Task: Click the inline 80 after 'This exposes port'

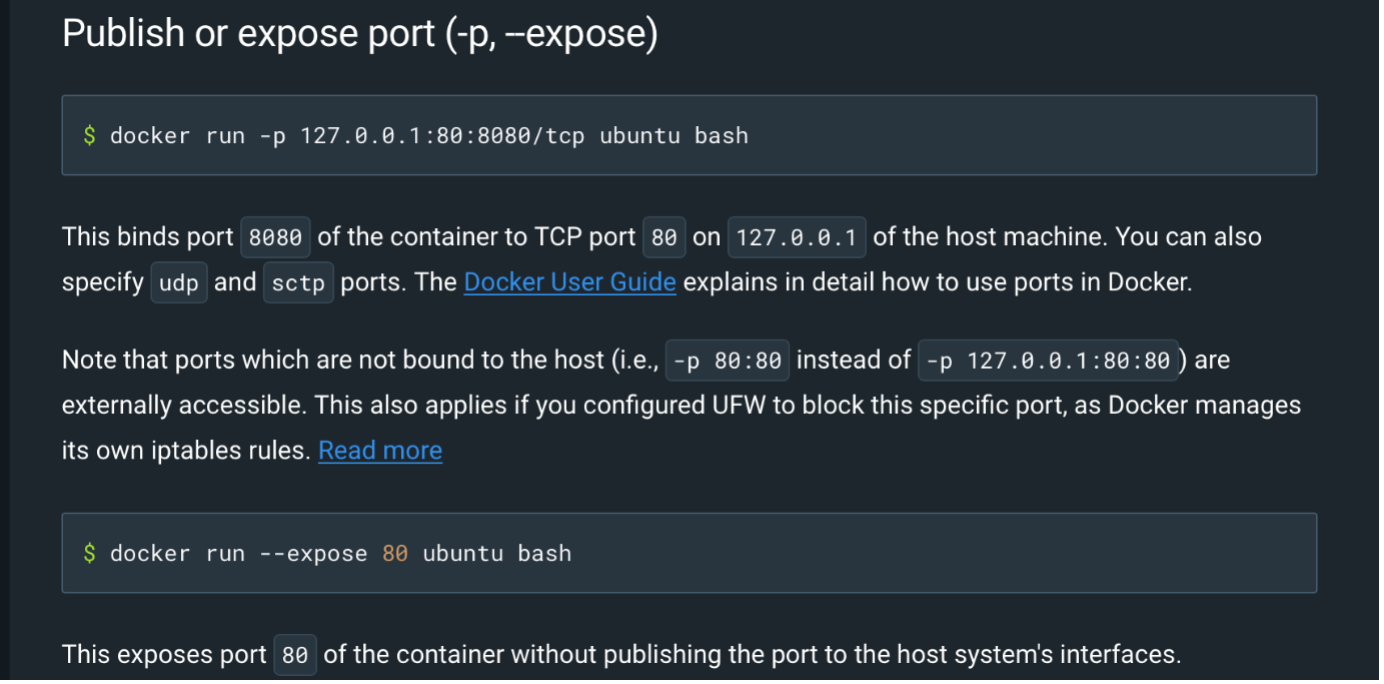Action: [295, 656]
